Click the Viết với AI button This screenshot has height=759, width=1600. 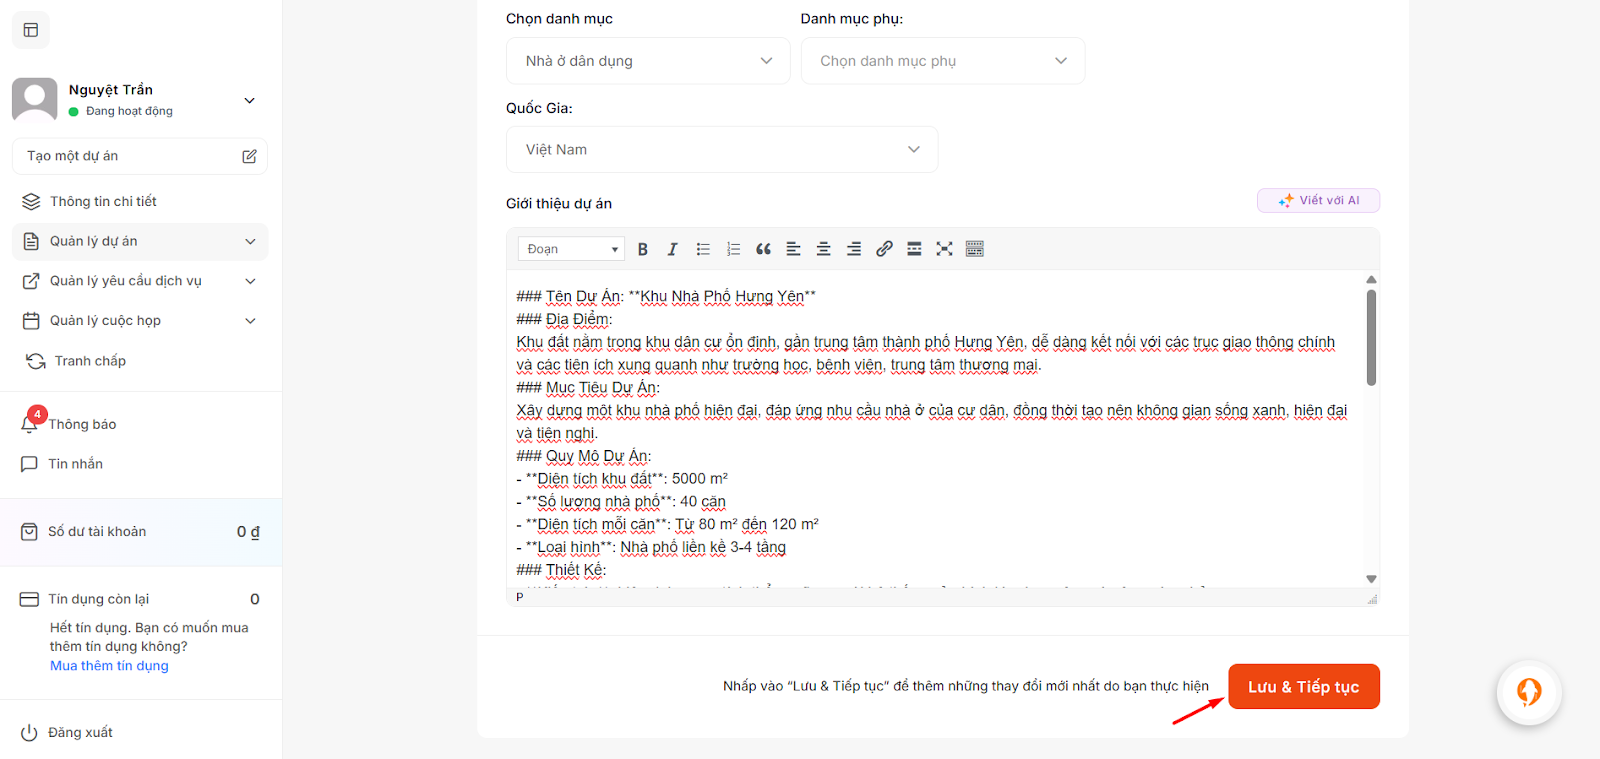pos(1318,201)
